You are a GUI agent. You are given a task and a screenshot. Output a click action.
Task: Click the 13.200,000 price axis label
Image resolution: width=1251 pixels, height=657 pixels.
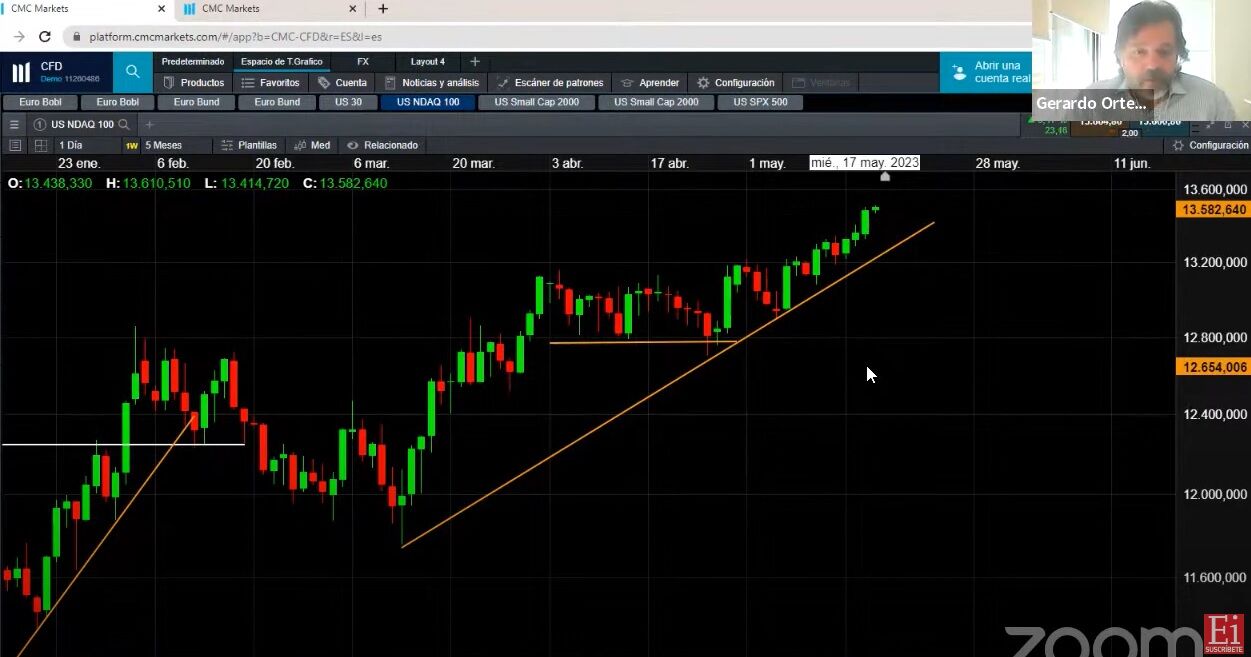(1214, 263)
